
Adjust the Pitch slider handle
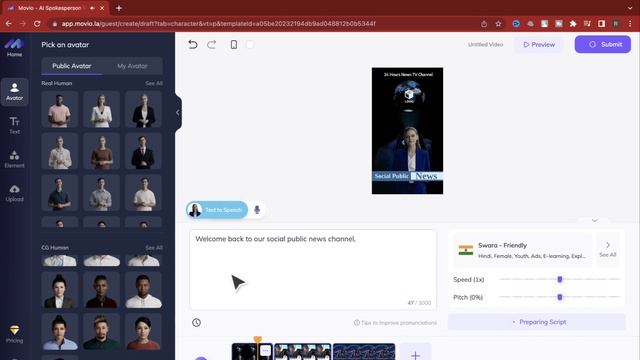pos(560,297)
